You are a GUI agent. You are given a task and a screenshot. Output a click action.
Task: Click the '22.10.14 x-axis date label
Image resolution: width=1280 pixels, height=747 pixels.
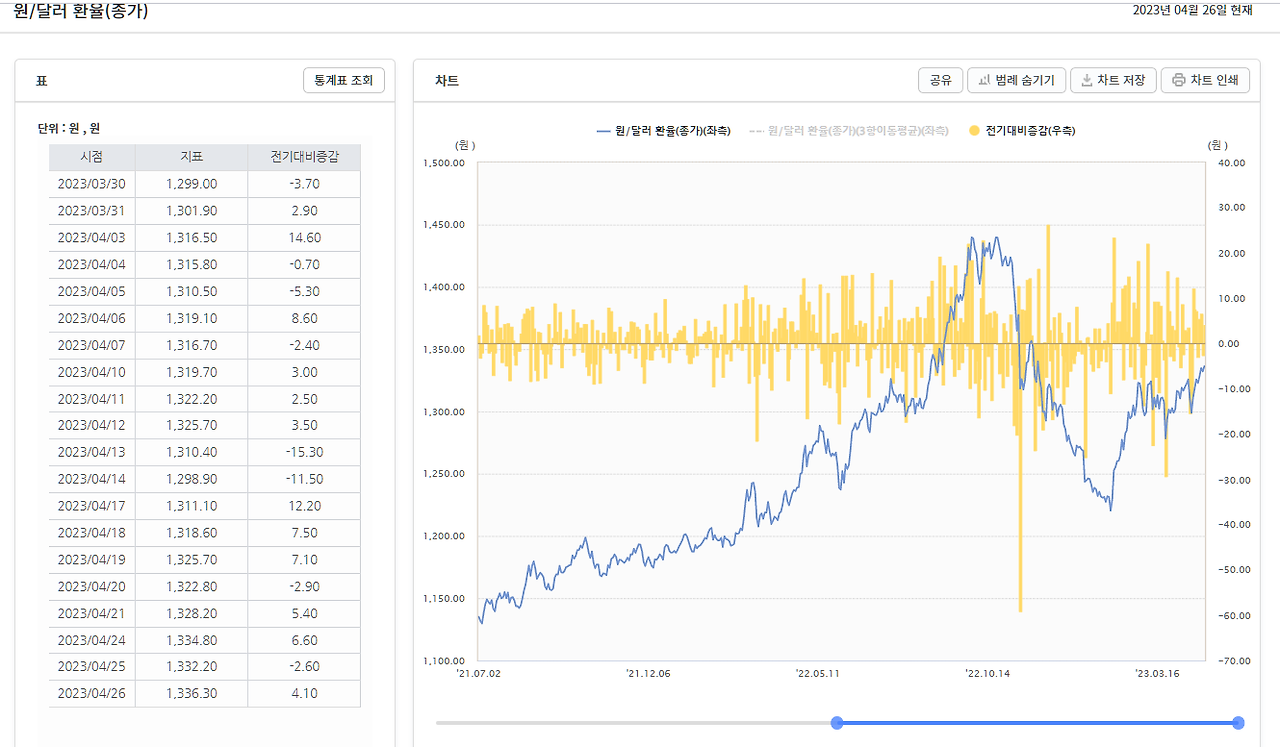coord(987,674)
